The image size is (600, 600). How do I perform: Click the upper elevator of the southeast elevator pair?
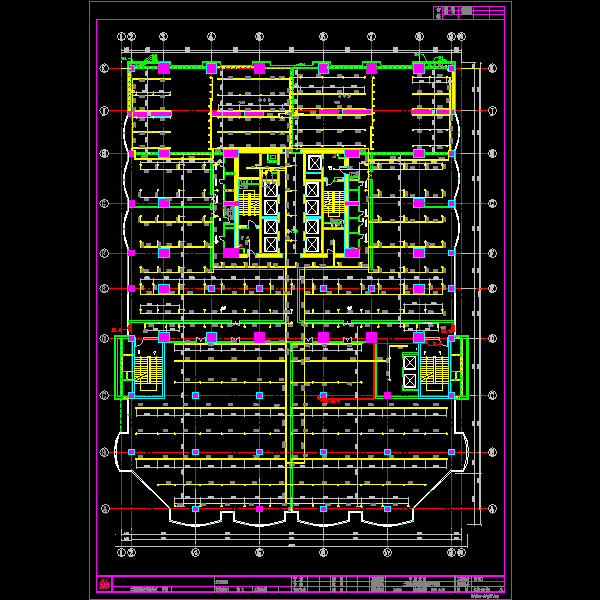click(410, 362)
